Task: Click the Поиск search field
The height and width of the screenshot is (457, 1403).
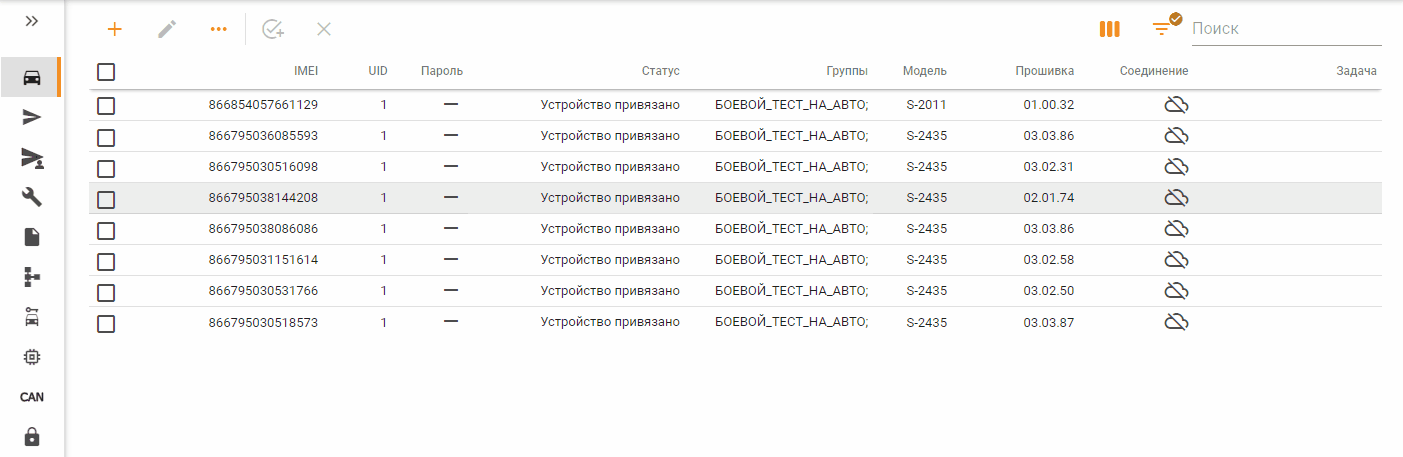Action: (1286, 29)
